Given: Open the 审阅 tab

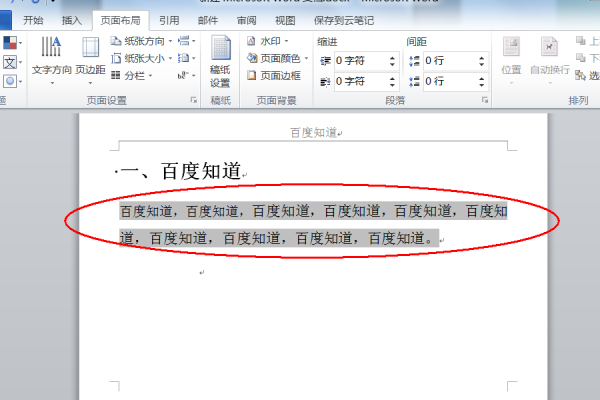Looking at the screenshot, I should click(x=246, y=20).
